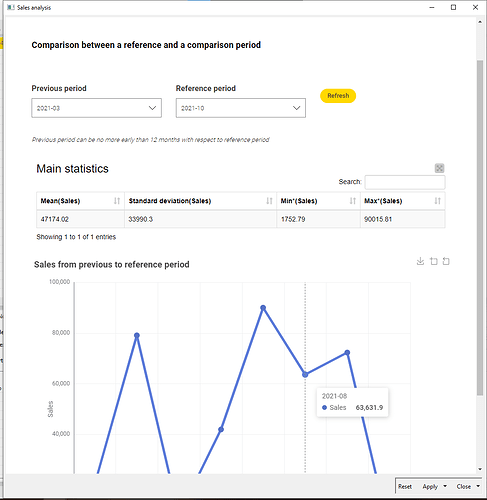
Task: Click the 63,631.9 tooltip value
Action: 369,408
